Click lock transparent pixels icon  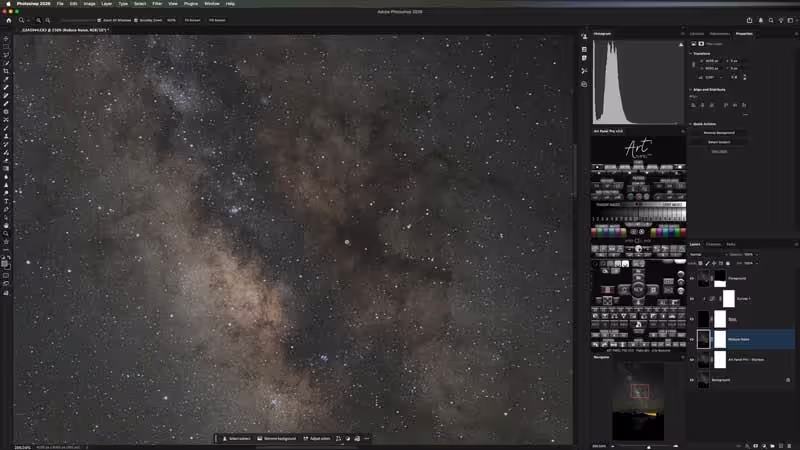click(x=701, y=263)
